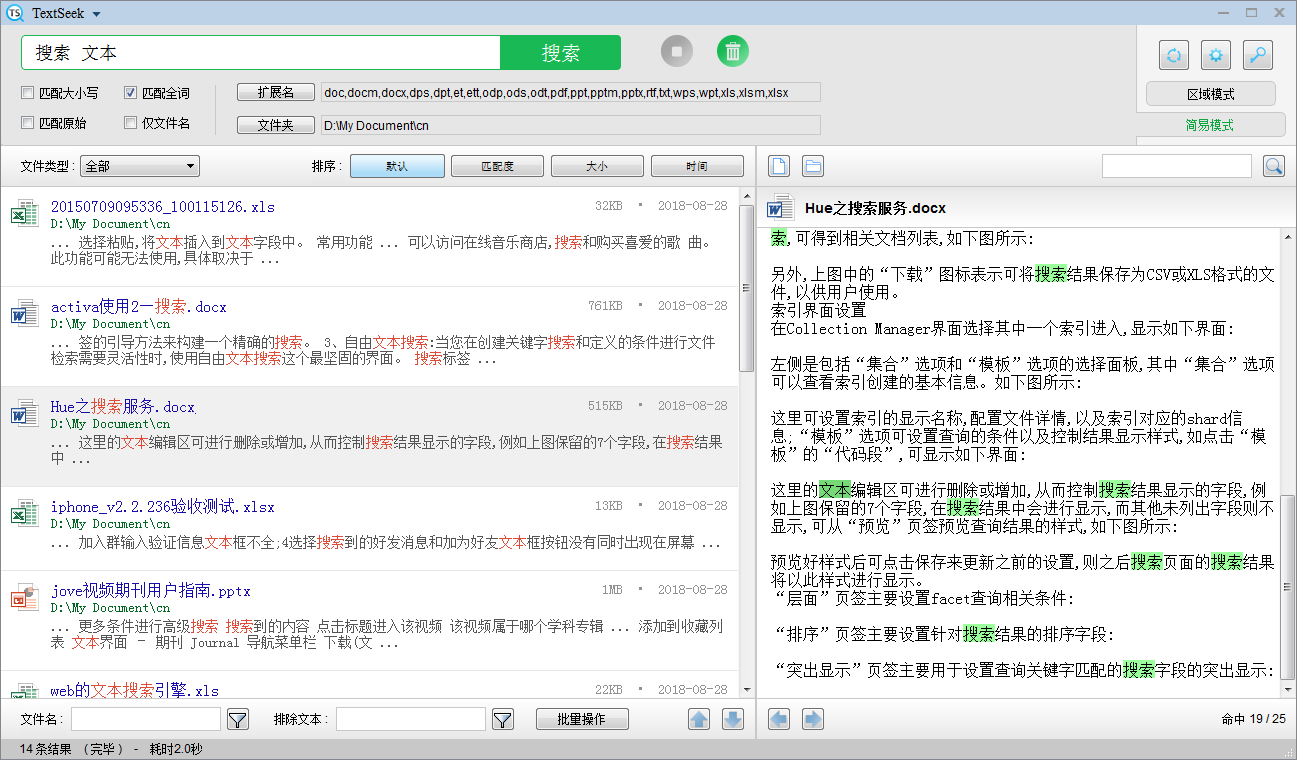Click the refresh index icon

[1173, 55]
